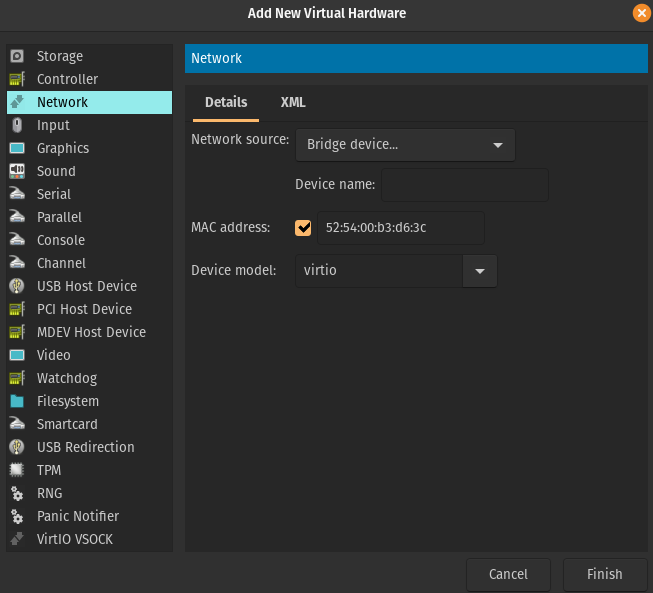Click the Sound hardware icon
The image size is (653, 593).
coord(17,171)
